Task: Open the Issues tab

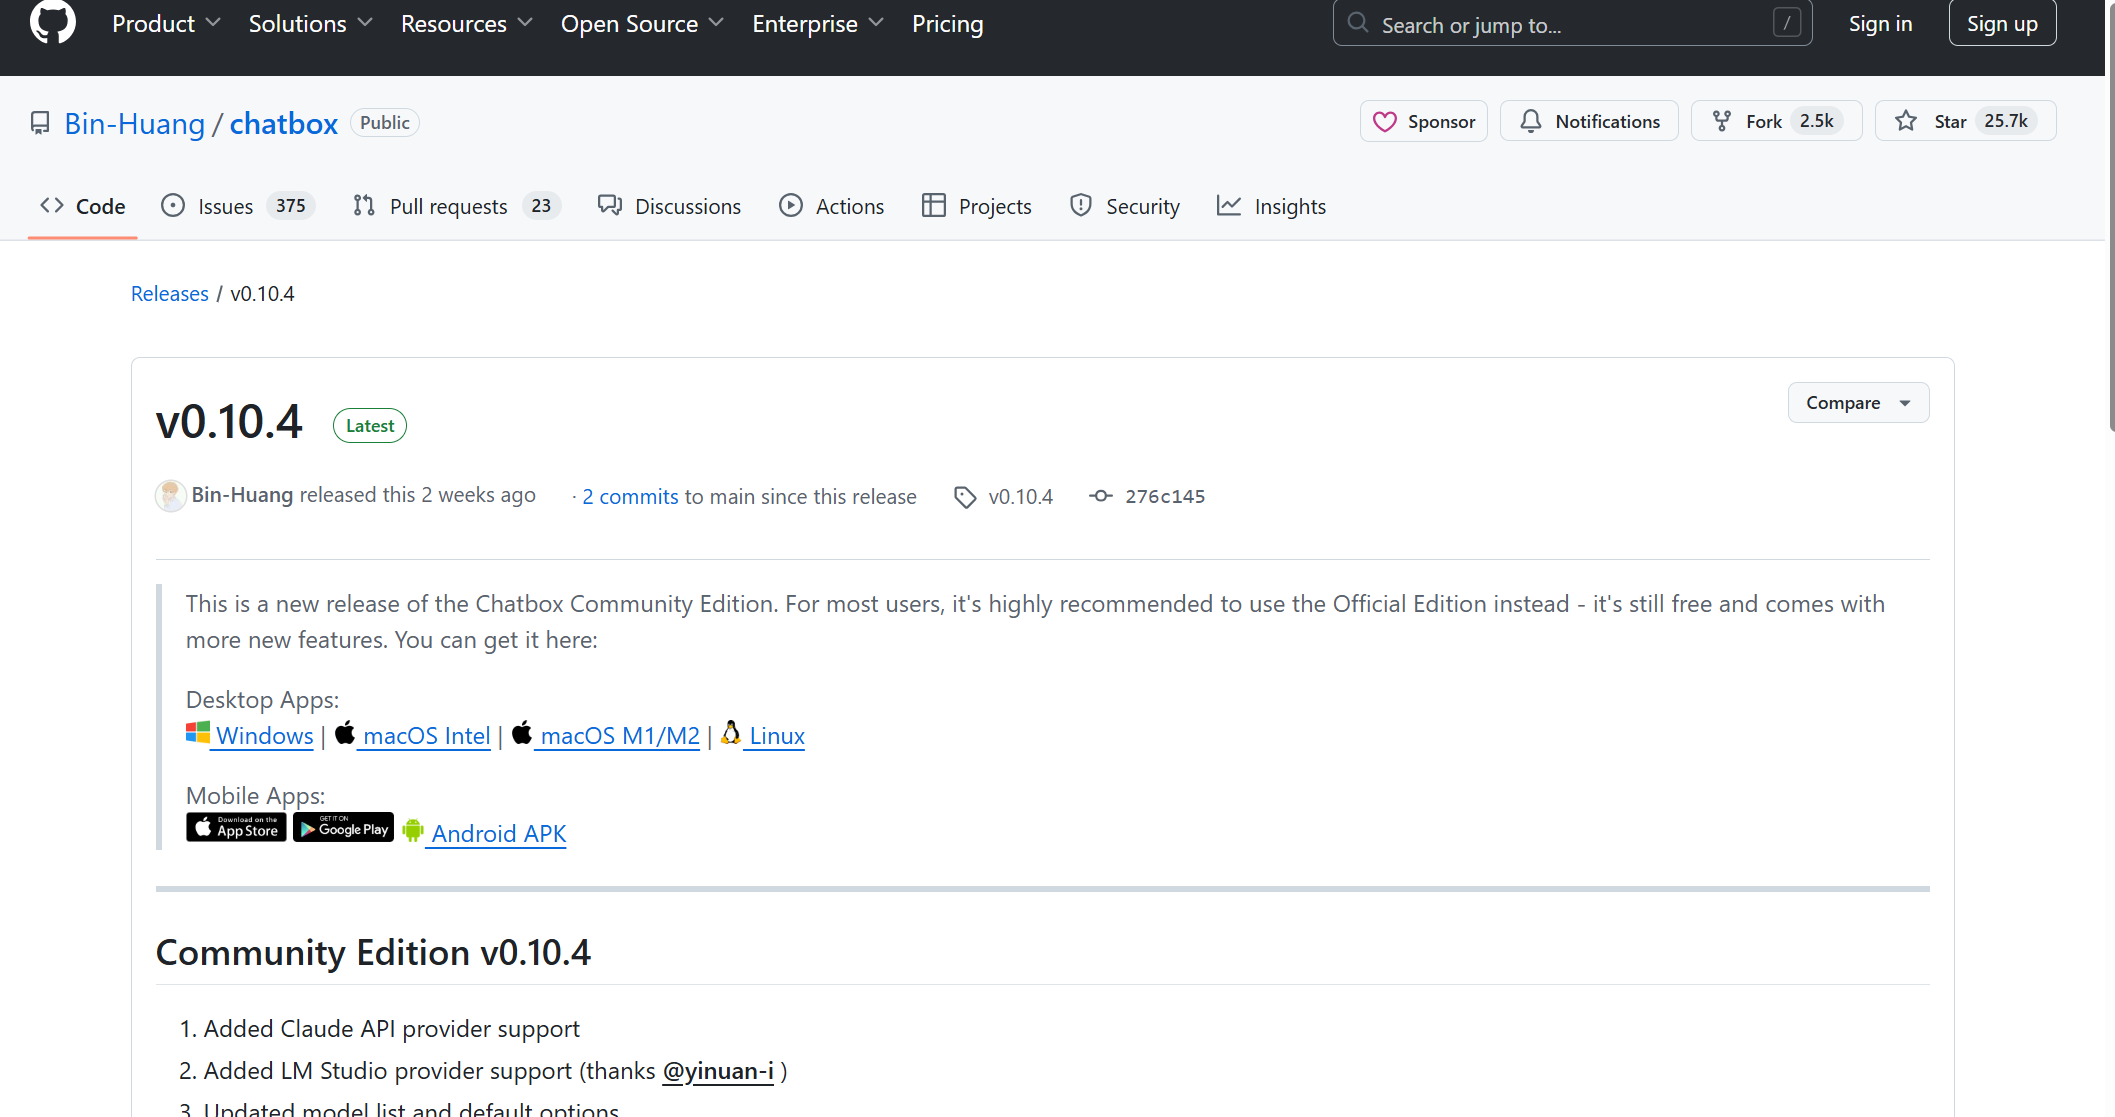Action: point(238,206)
